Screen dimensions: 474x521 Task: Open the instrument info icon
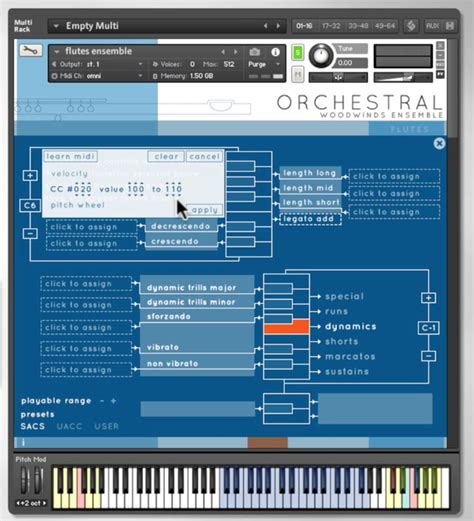click(275, 52)
